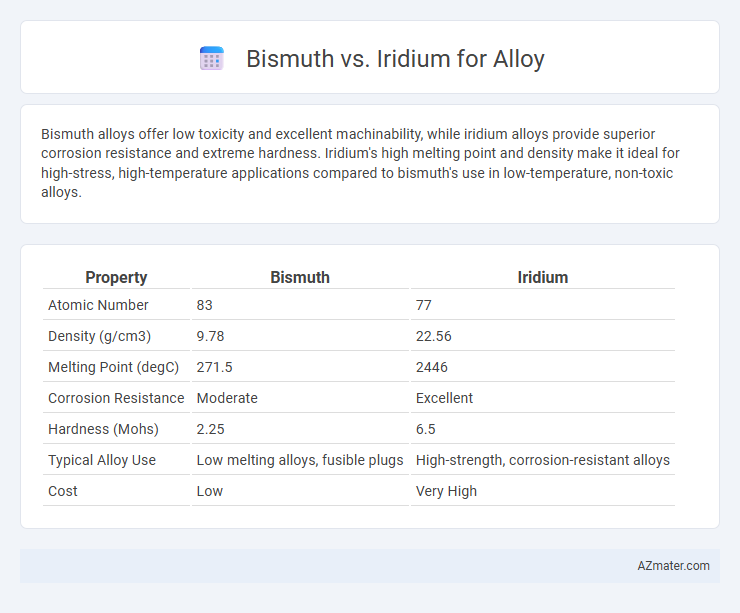Select the 'Melting Point (degC)' row label
Screen dimensions: 740x613
tap(113, 367)
